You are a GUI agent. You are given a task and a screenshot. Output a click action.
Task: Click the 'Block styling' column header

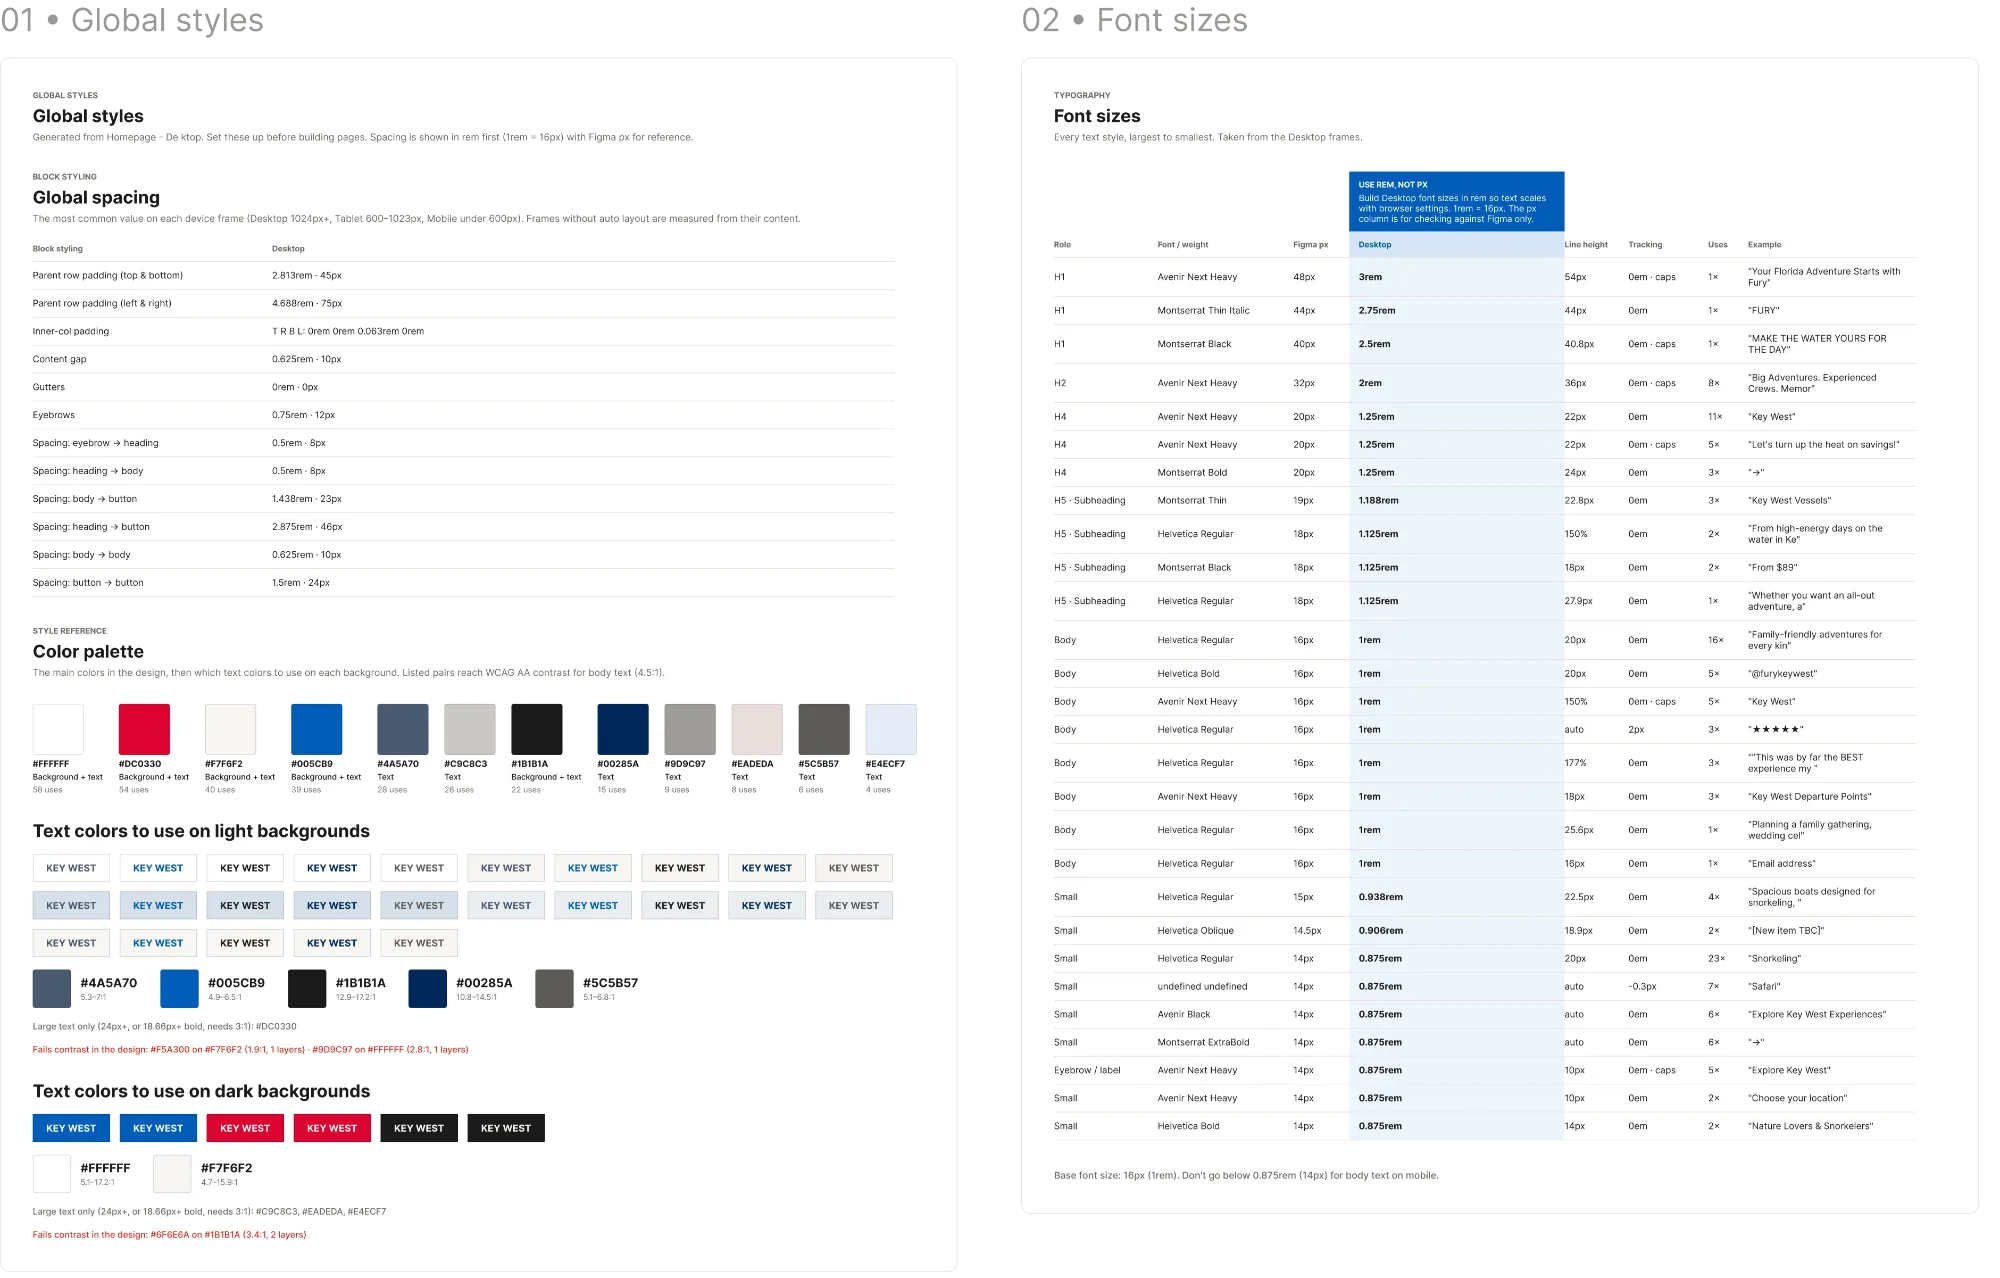point(58,249)
